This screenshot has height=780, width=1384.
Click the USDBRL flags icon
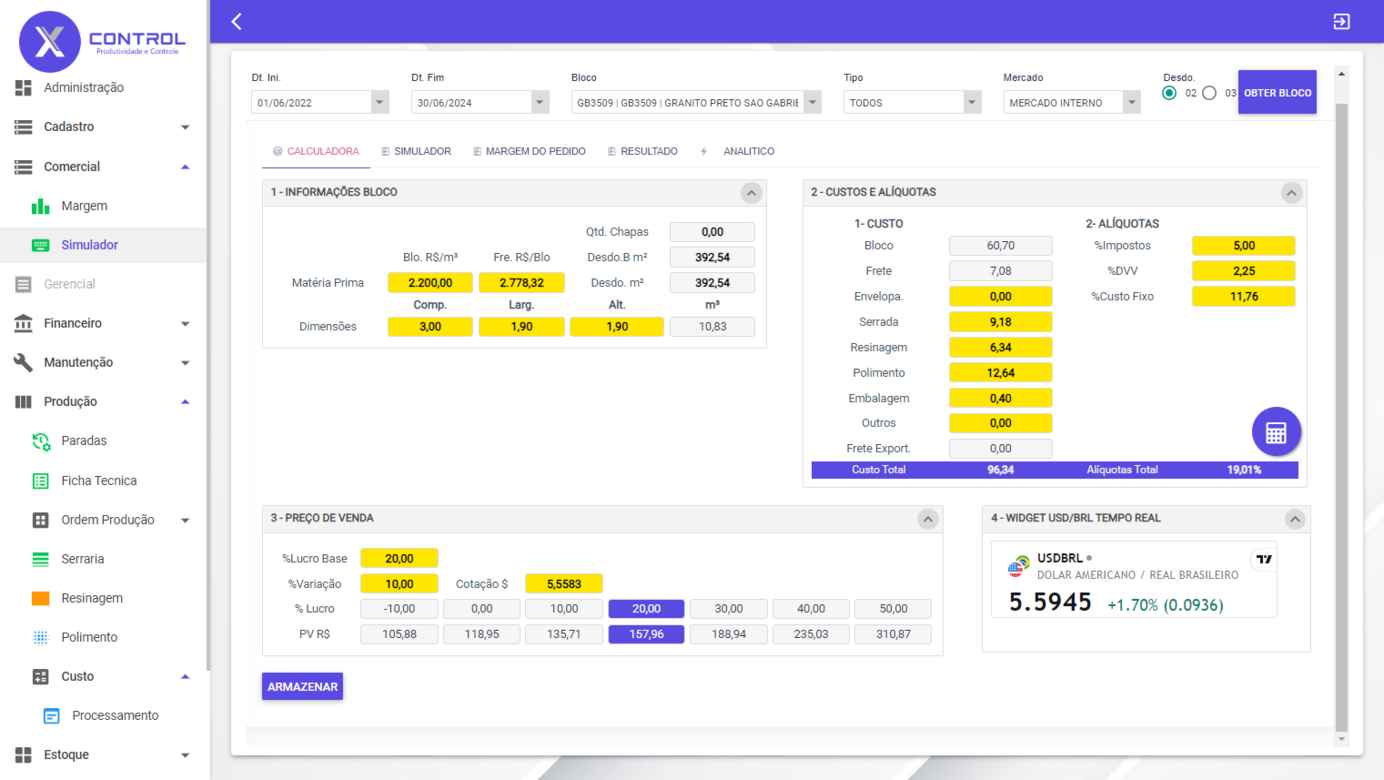(1019, 566)
